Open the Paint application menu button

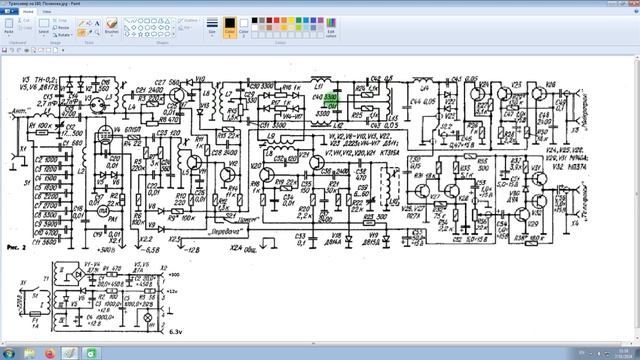[x=9, y=11]
